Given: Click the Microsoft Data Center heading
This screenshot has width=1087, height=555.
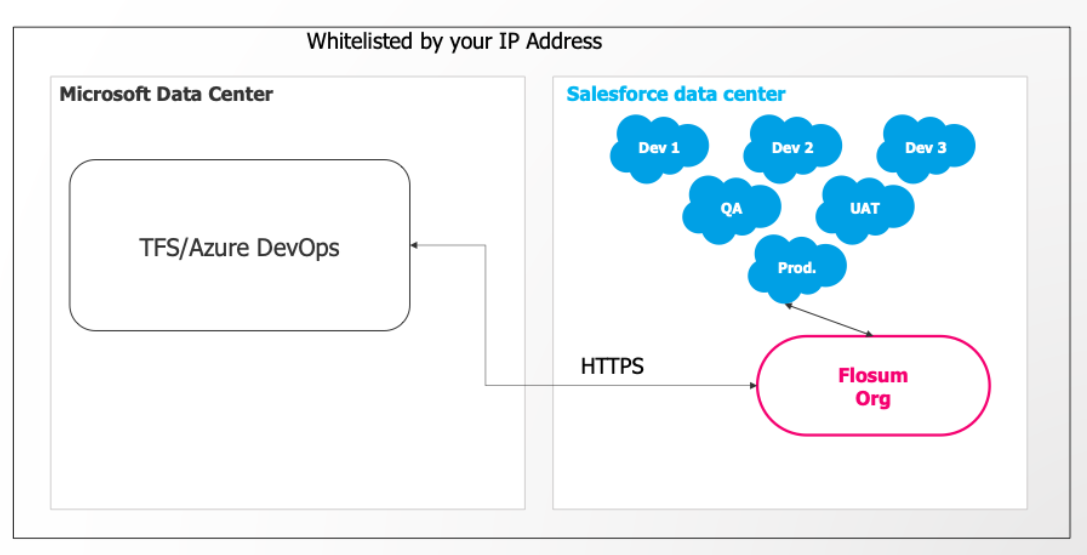Looking at the screenshot, I should click(166, 95).
